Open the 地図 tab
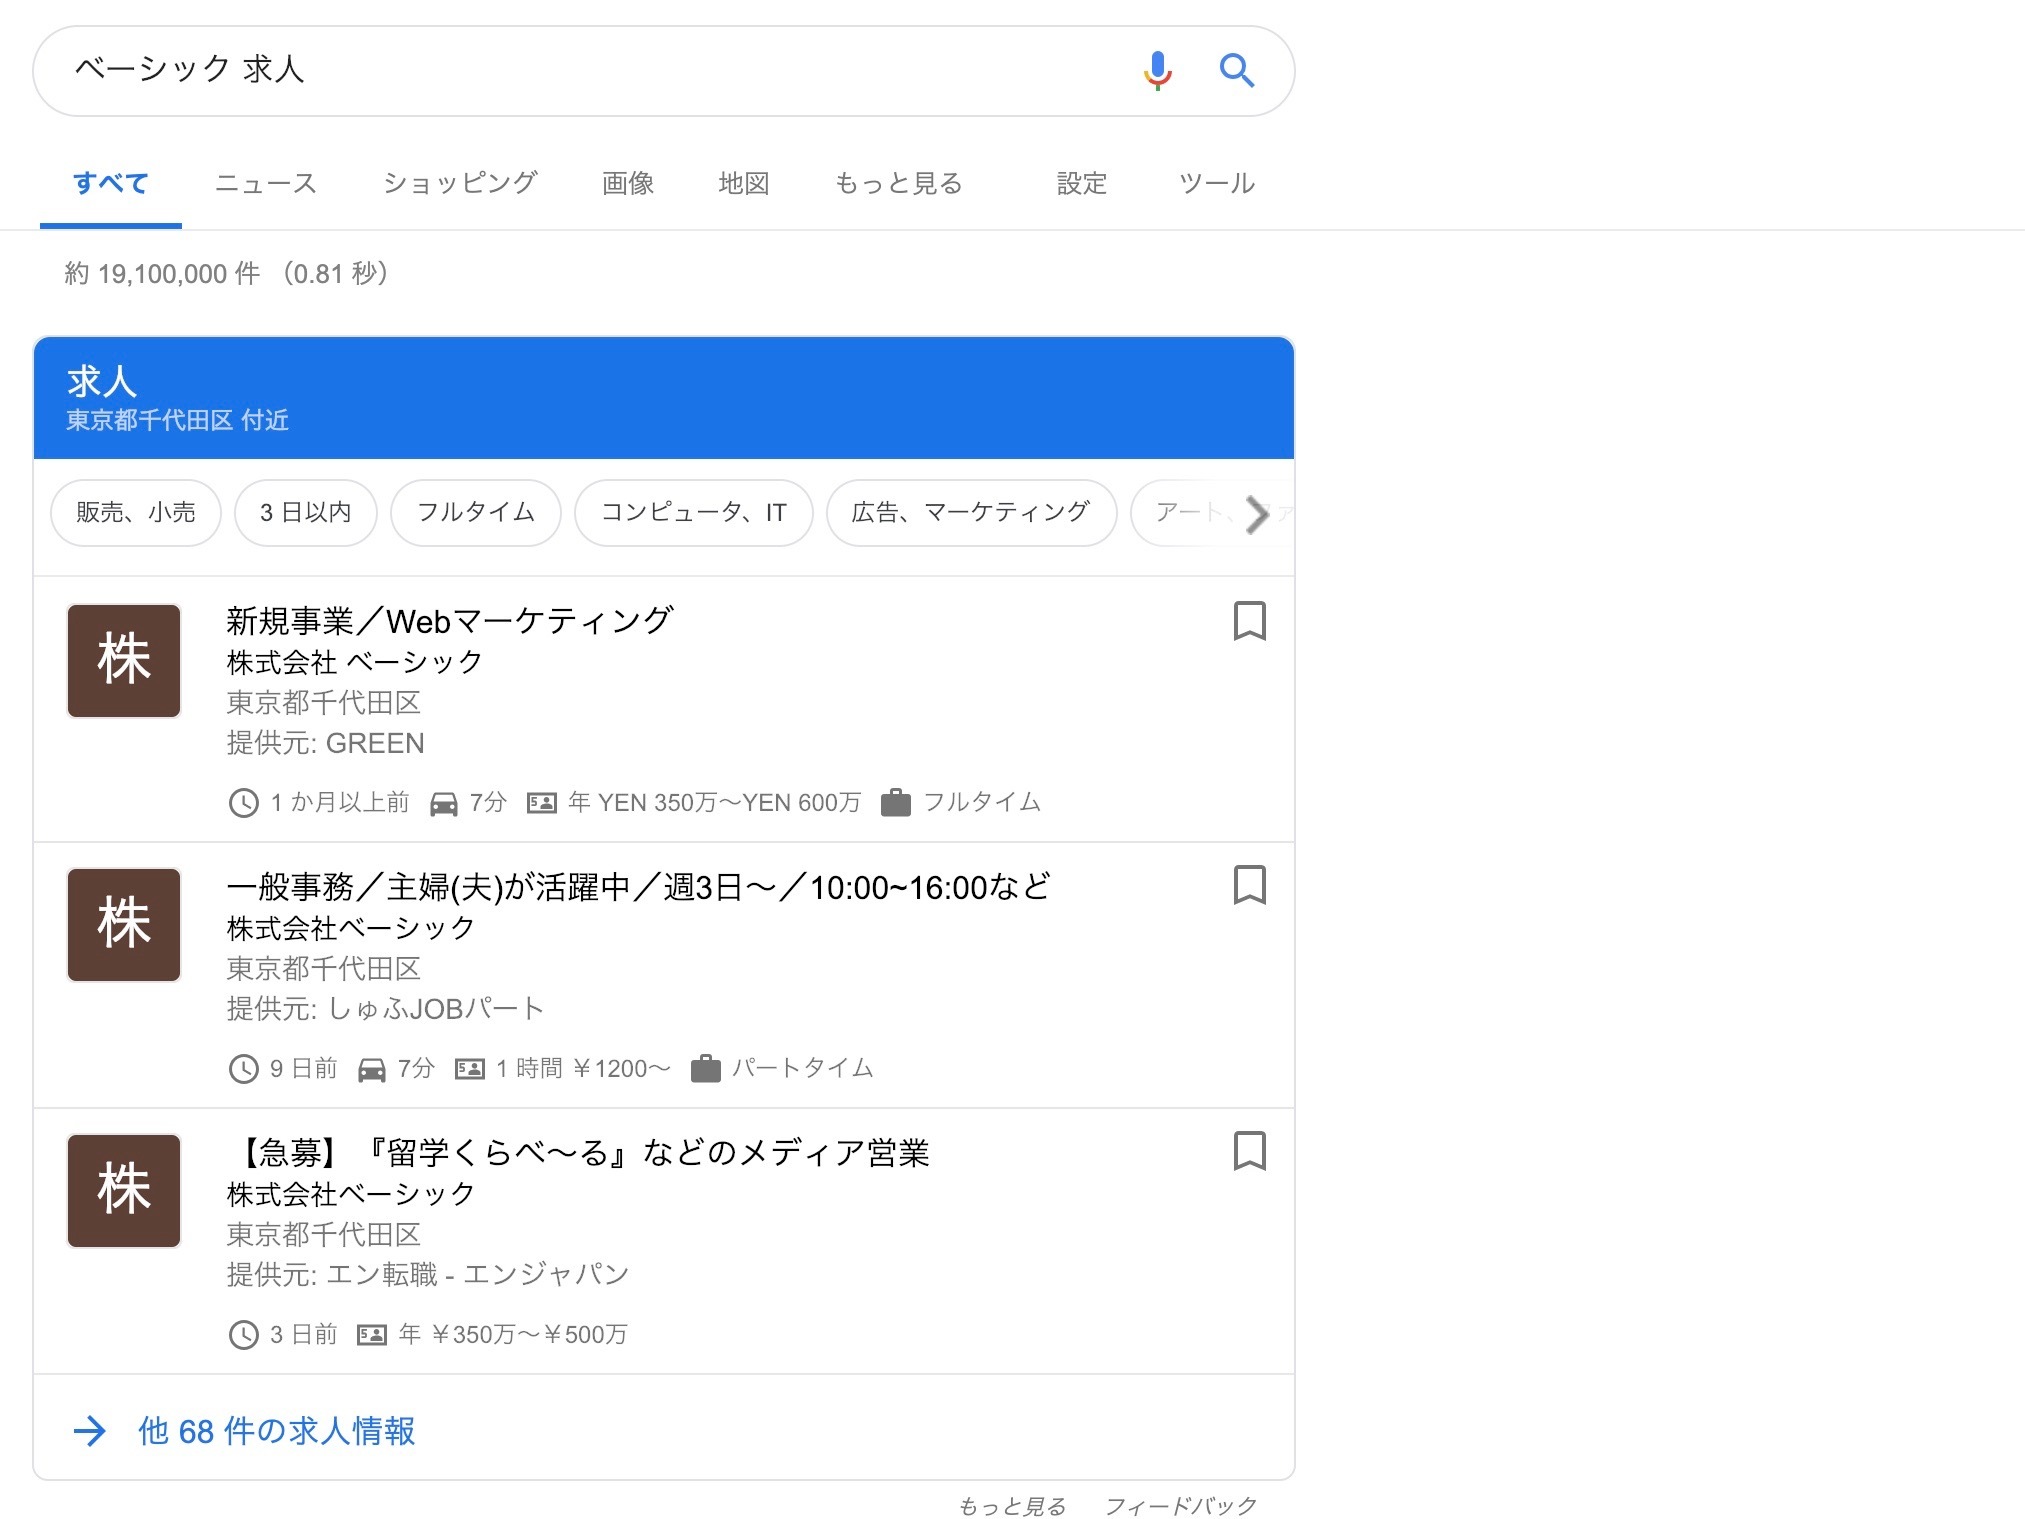The width and height of the screenshot is (2025, 1519). click(744, 184)
